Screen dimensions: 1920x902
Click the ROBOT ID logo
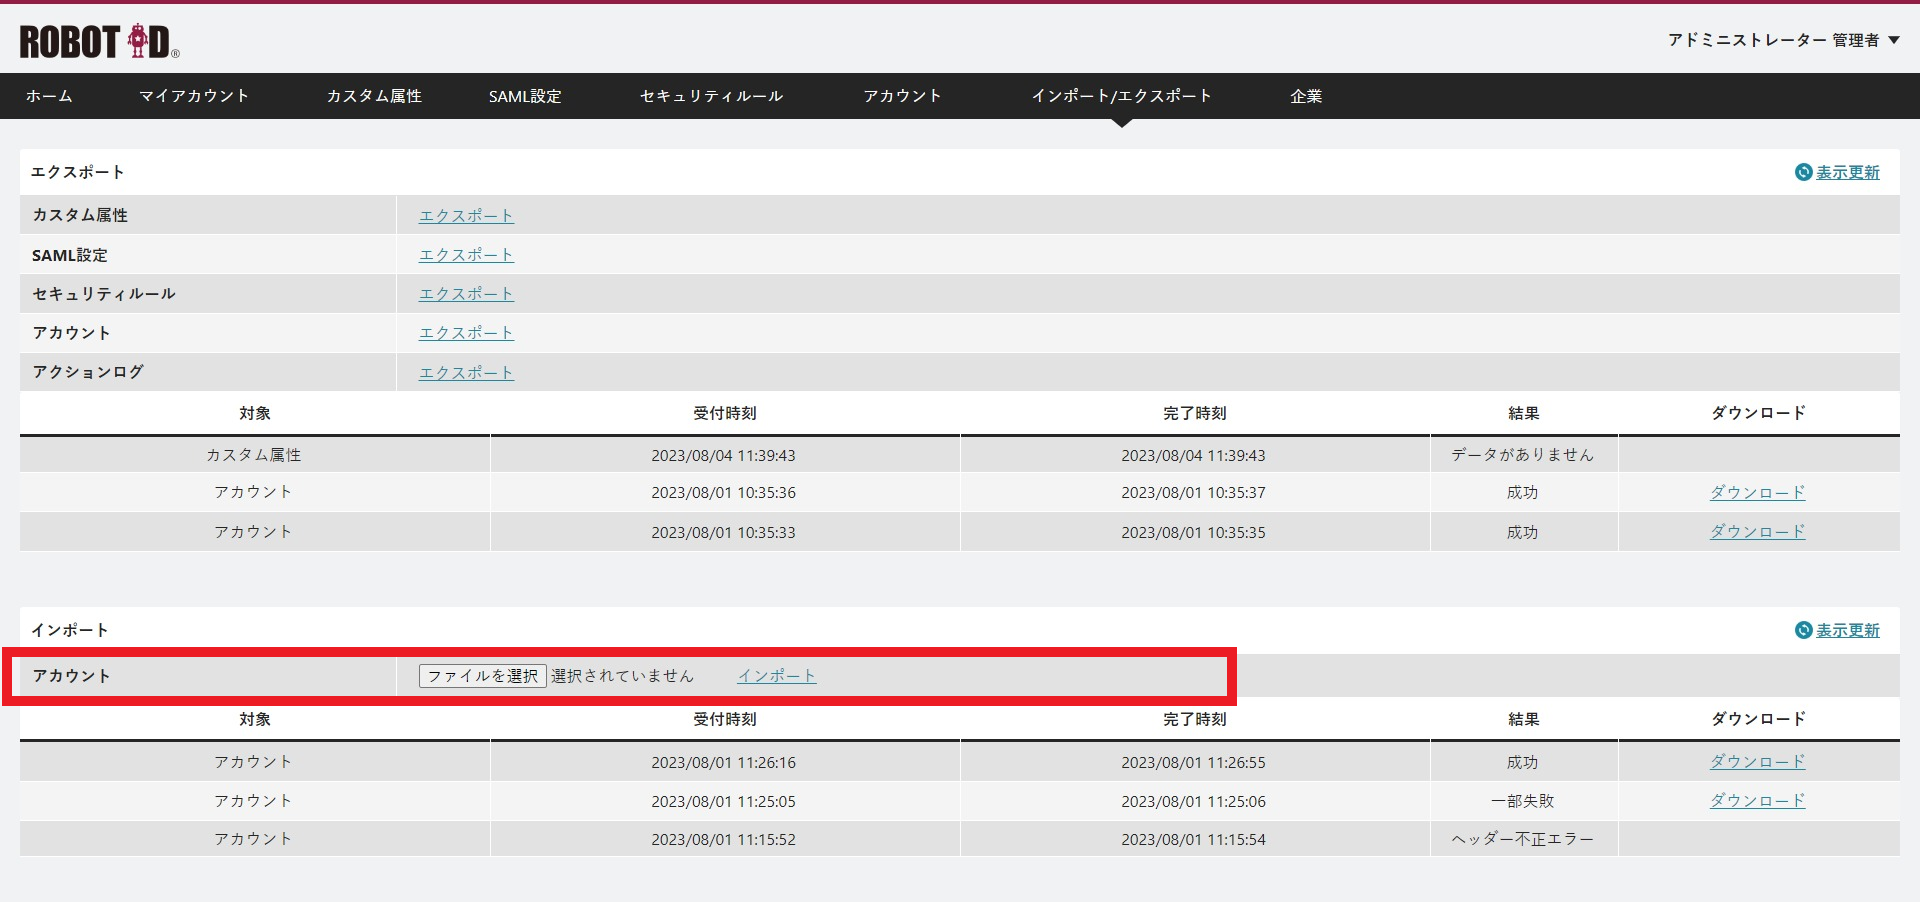99,42
